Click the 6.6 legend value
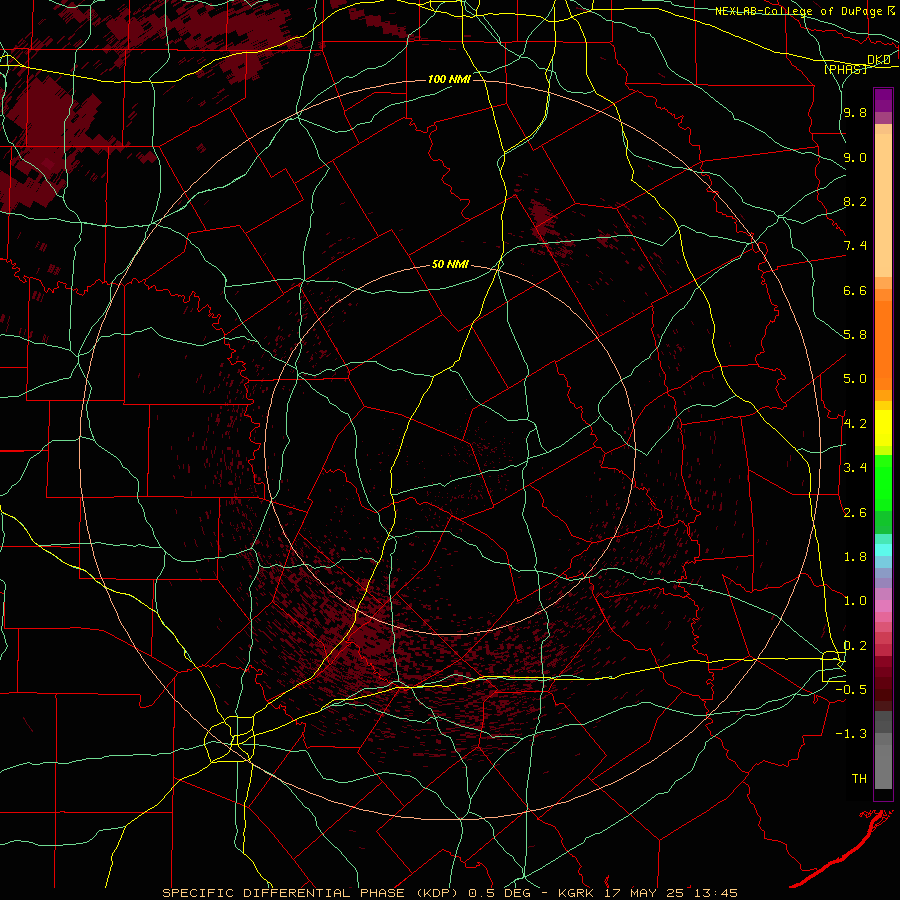The width and height of the screenshot is (900, 900). [x=855, y=290]
